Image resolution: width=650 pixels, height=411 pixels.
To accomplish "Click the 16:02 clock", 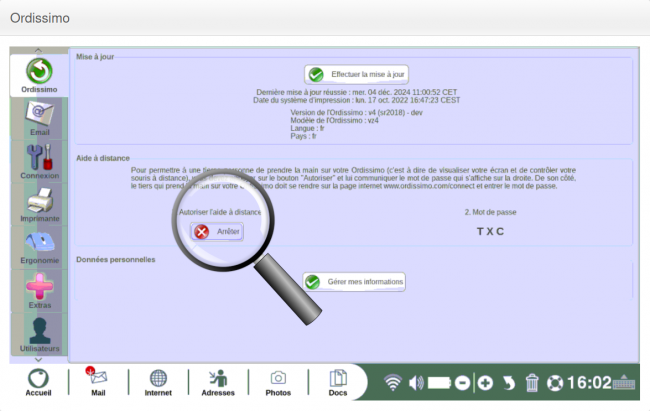I will 589,383.
